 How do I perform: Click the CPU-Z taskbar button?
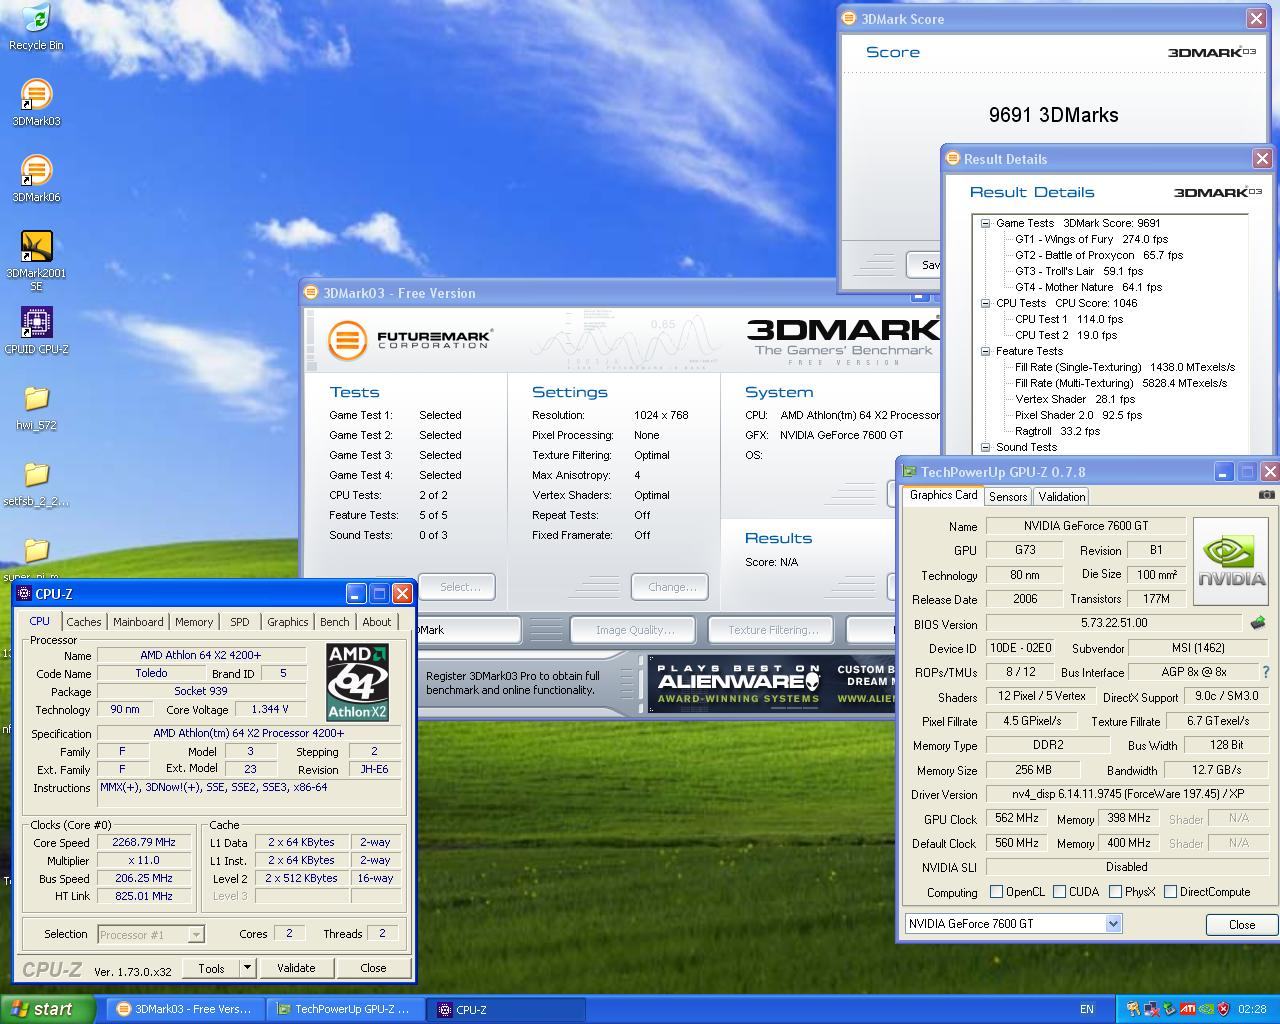tap(505, 1009)
